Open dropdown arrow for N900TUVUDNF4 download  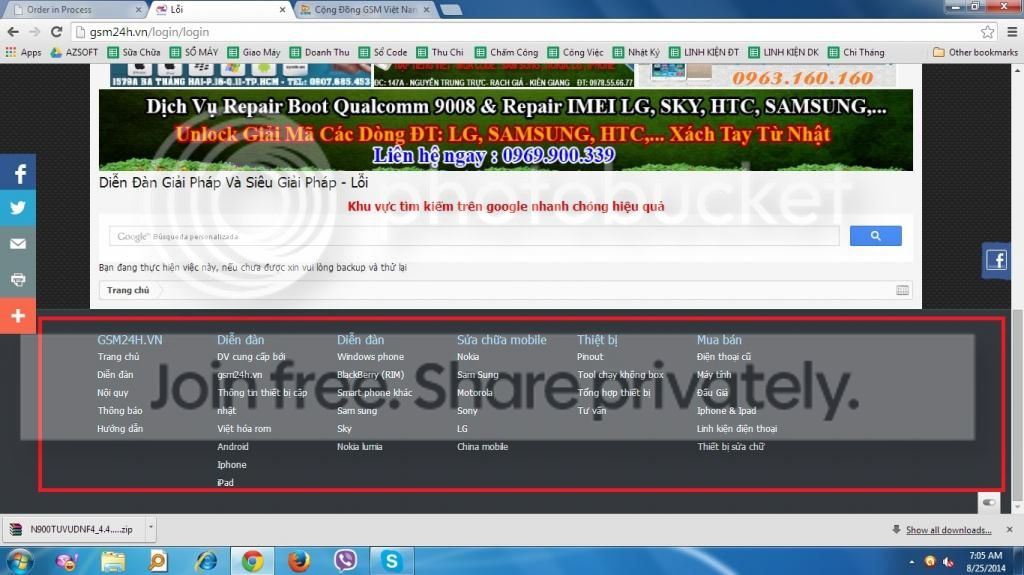click(150, 528)
